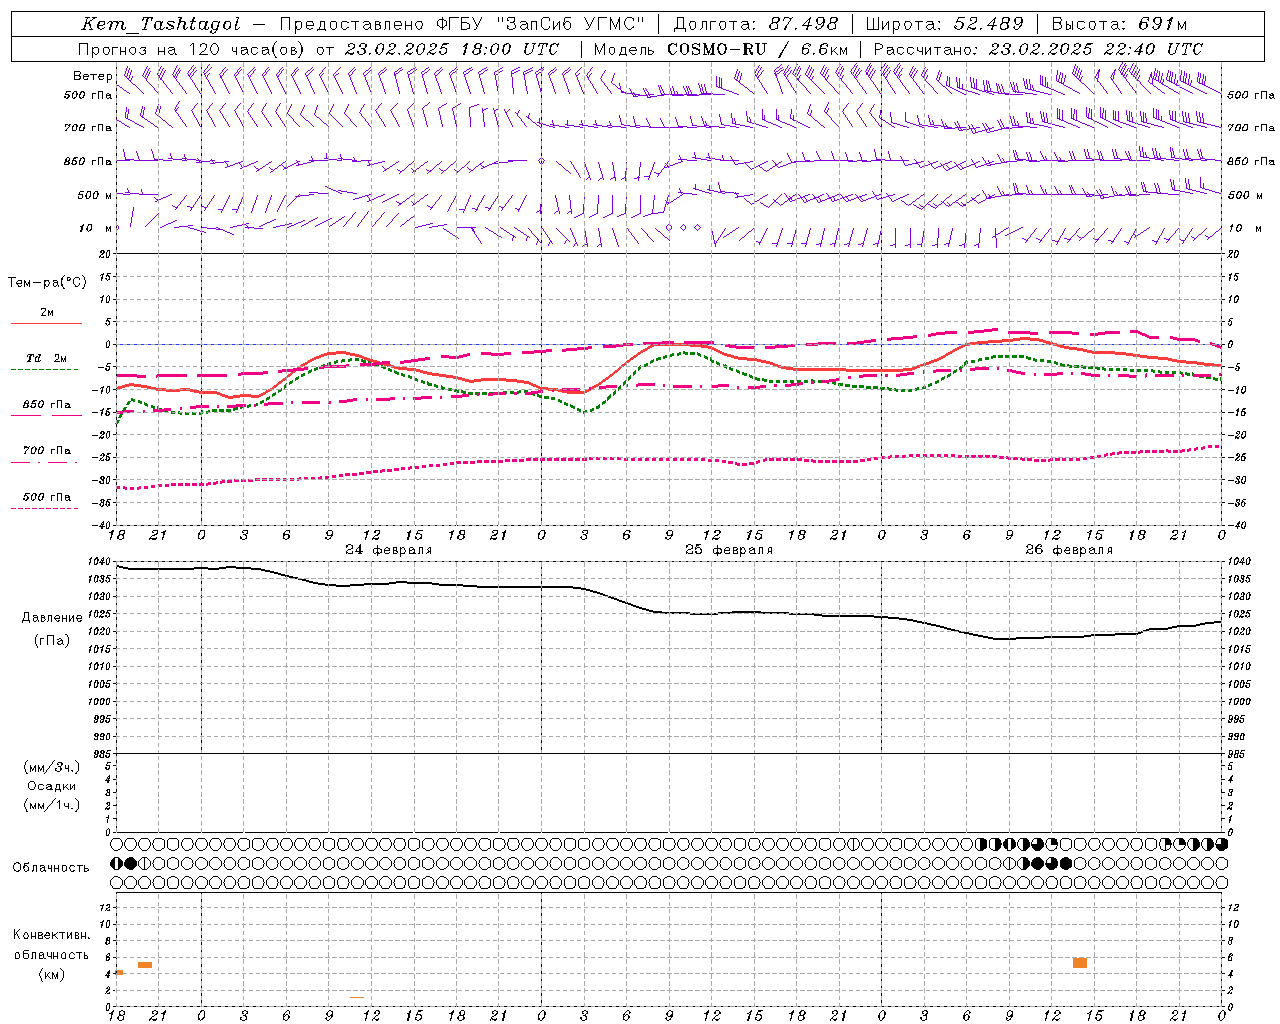Click the computed time Рассчитано: 23.02.2025 22:40 UTC
This screenshot has width=1280, height=1024.
click(1038, 49)
